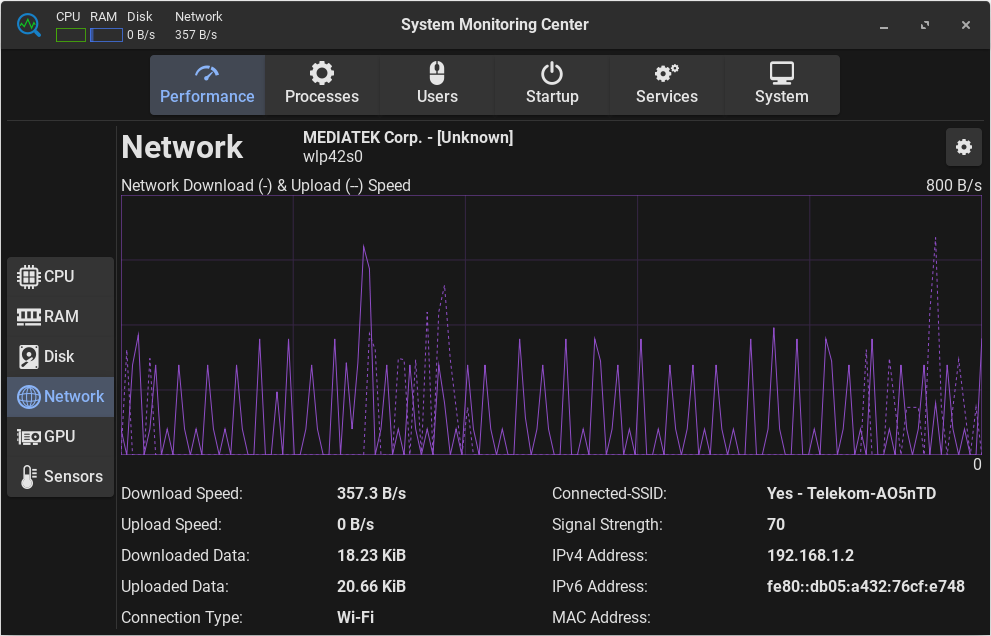Switch to the System tab
991x636 pixels.
point(781,85)
